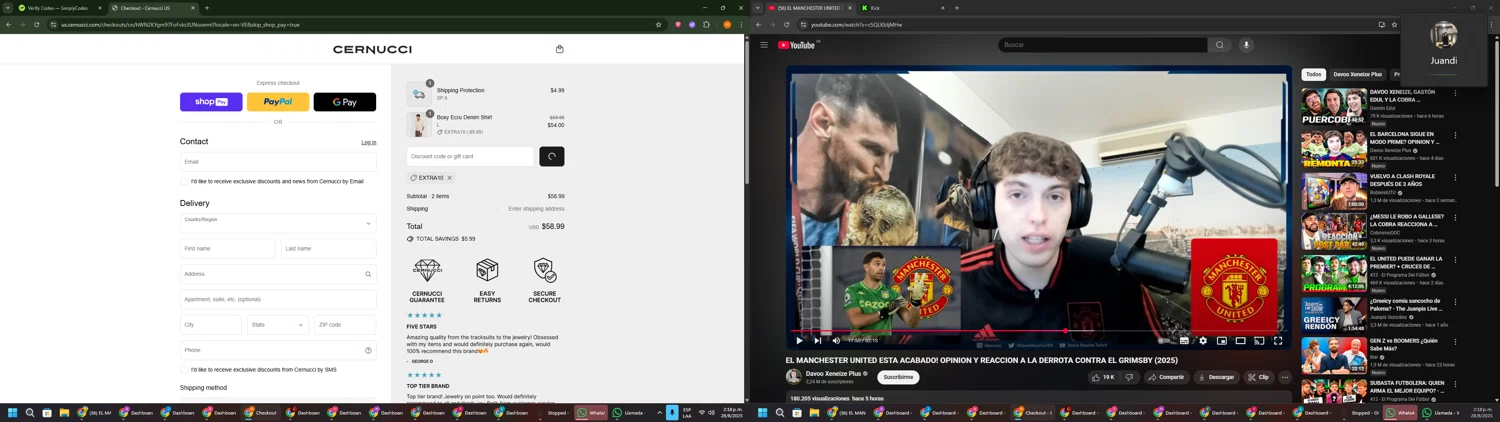Screen dimensions: 1500x422
Task: Seek on the YouTube progress bar
Action: [1038, 331]
